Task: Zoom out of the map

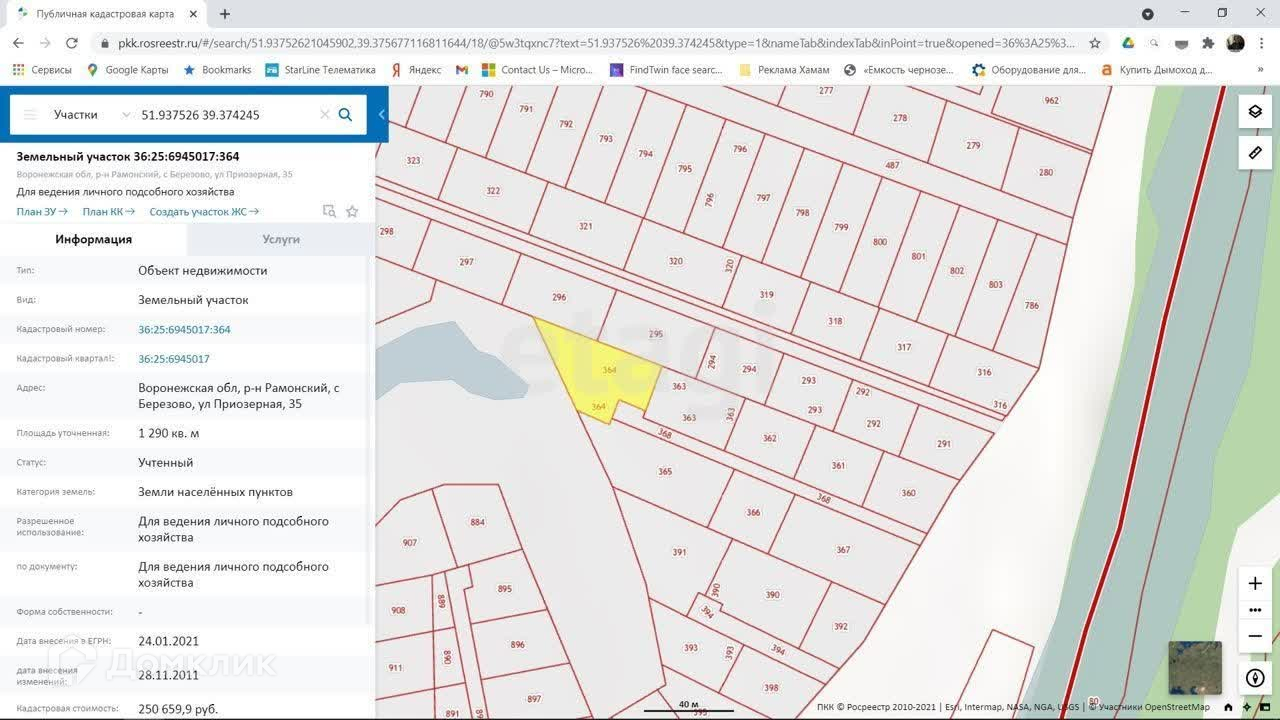Action: [1255, 636]
